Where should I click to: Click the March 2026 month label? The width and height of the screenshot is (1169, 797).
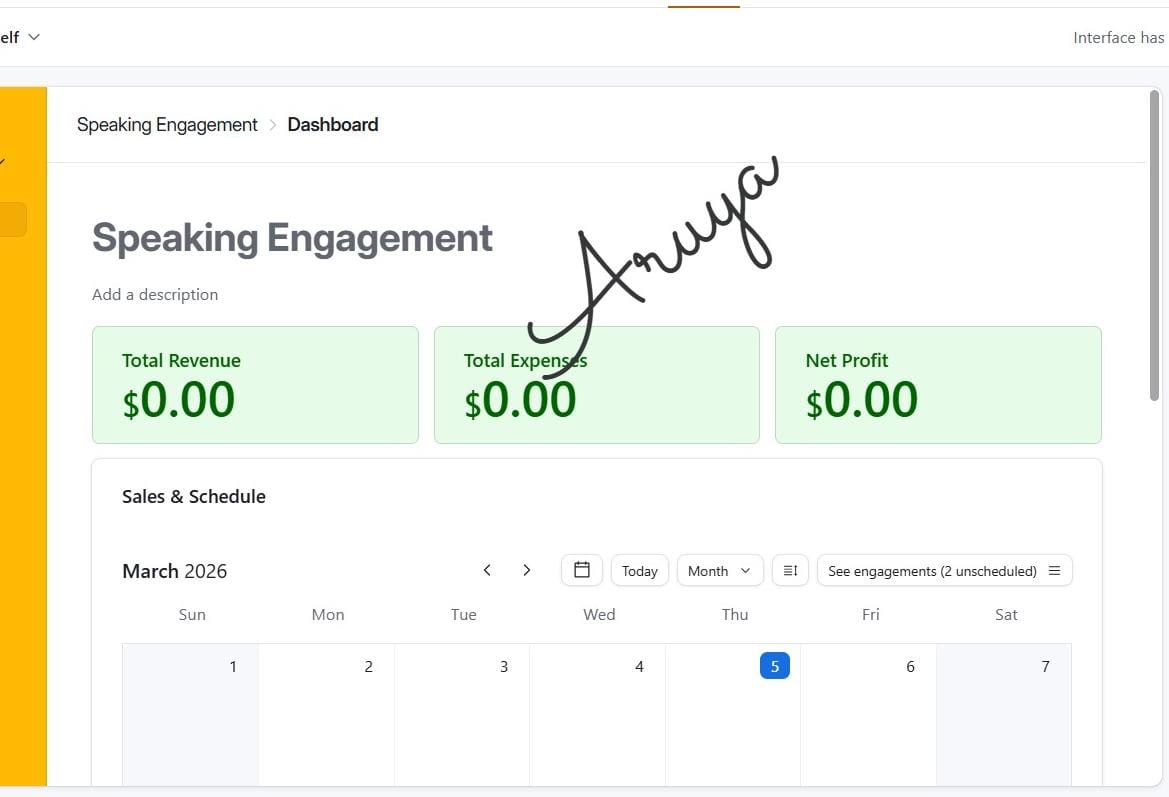point(174,571)
